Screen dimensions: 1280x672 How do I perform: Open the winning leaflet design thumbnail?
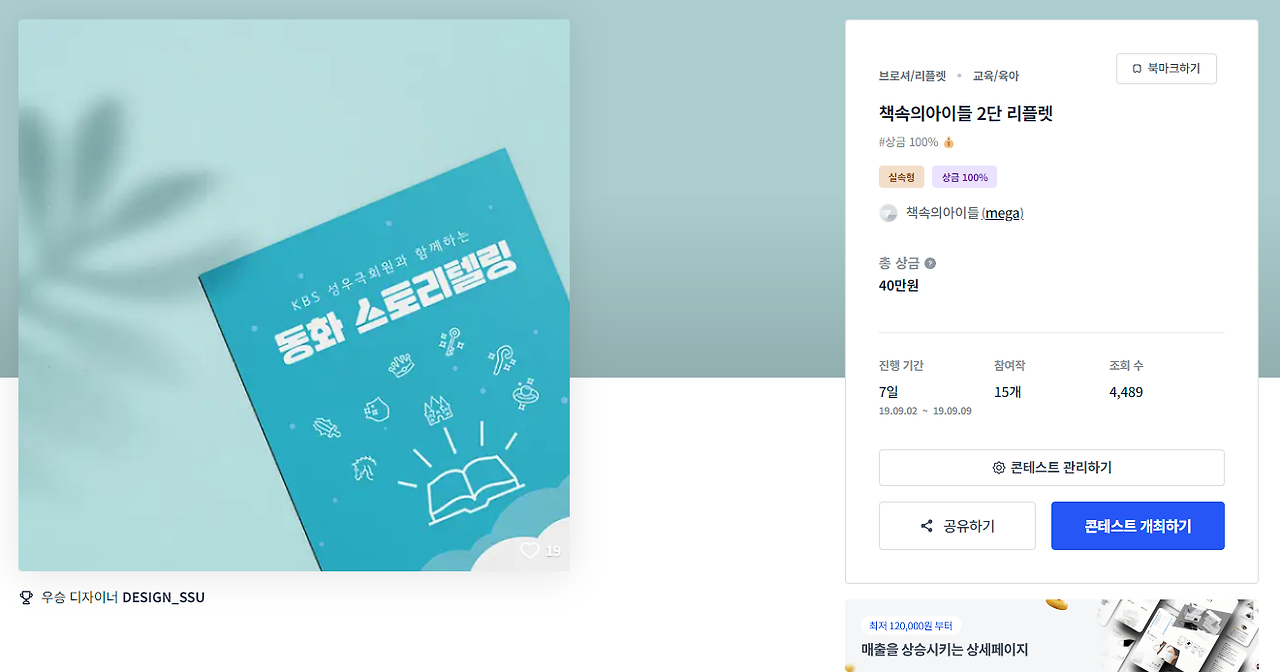coord(294,295)
